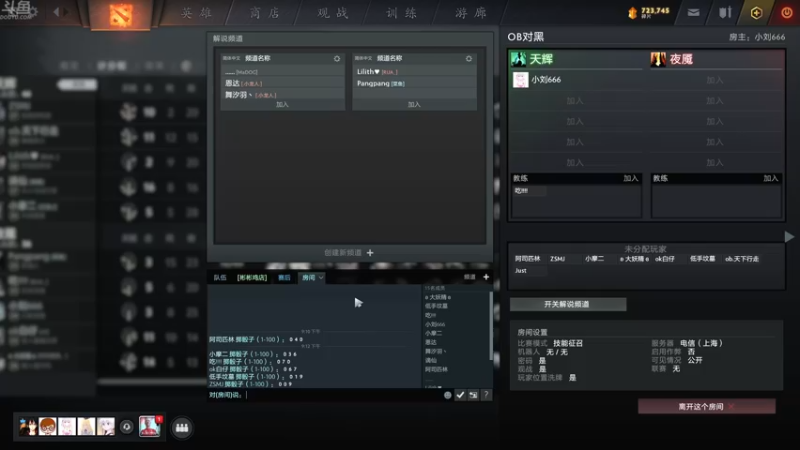Viewport: 800px width, 450px height.
Task: Click the 夜魇 Dire team emblem
Action: pos(658,59)
